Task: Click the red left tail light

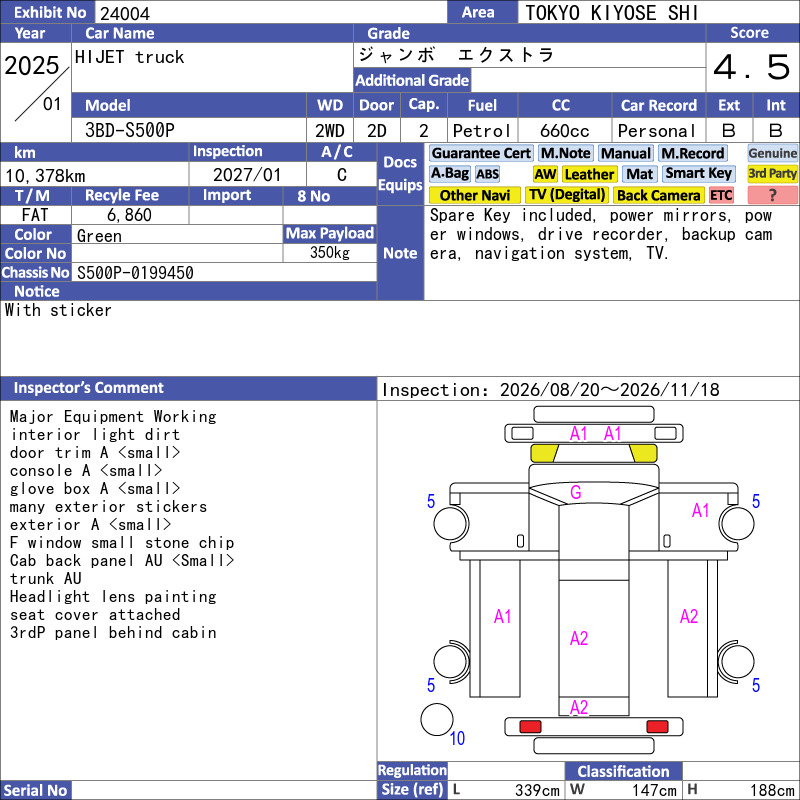Action: [530, 727]
